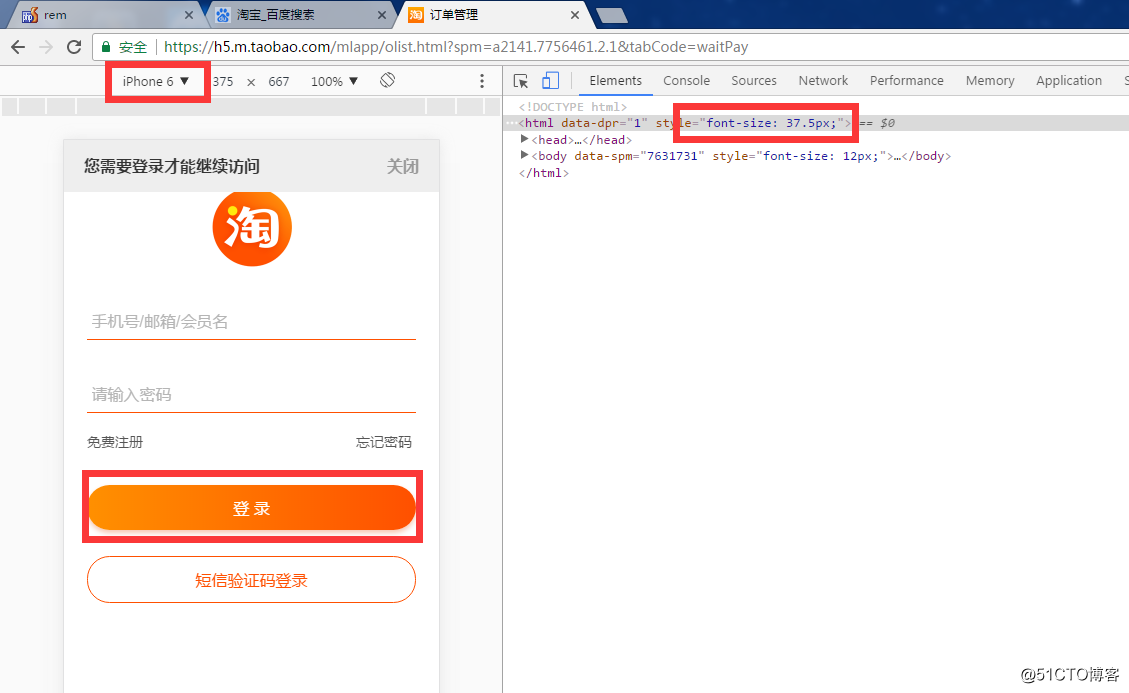
Task: Open the device toolbar three-dot options
Action: [482, 81]
